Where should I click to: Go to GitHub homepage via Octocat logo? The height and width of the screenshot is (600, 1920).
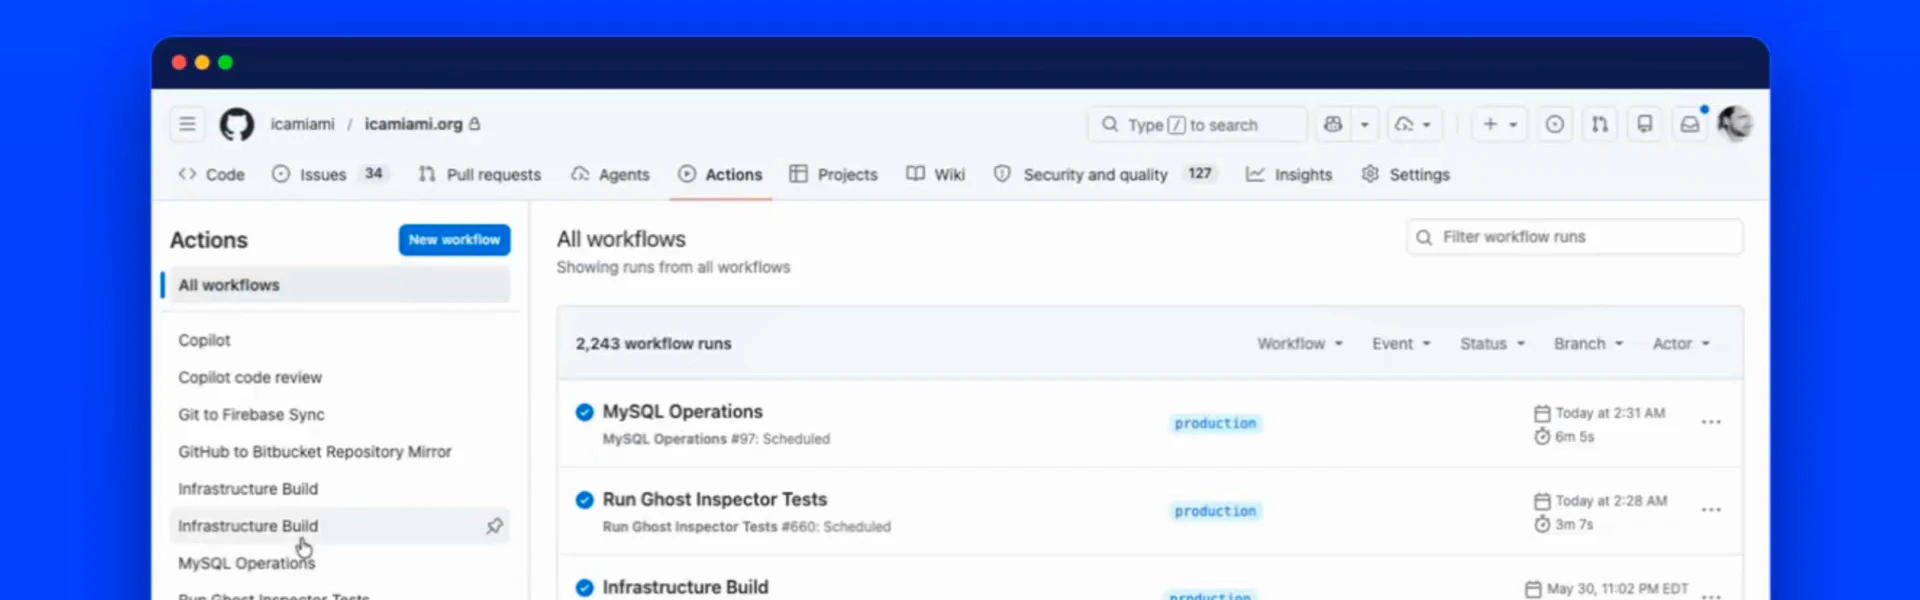pos(237,124)
